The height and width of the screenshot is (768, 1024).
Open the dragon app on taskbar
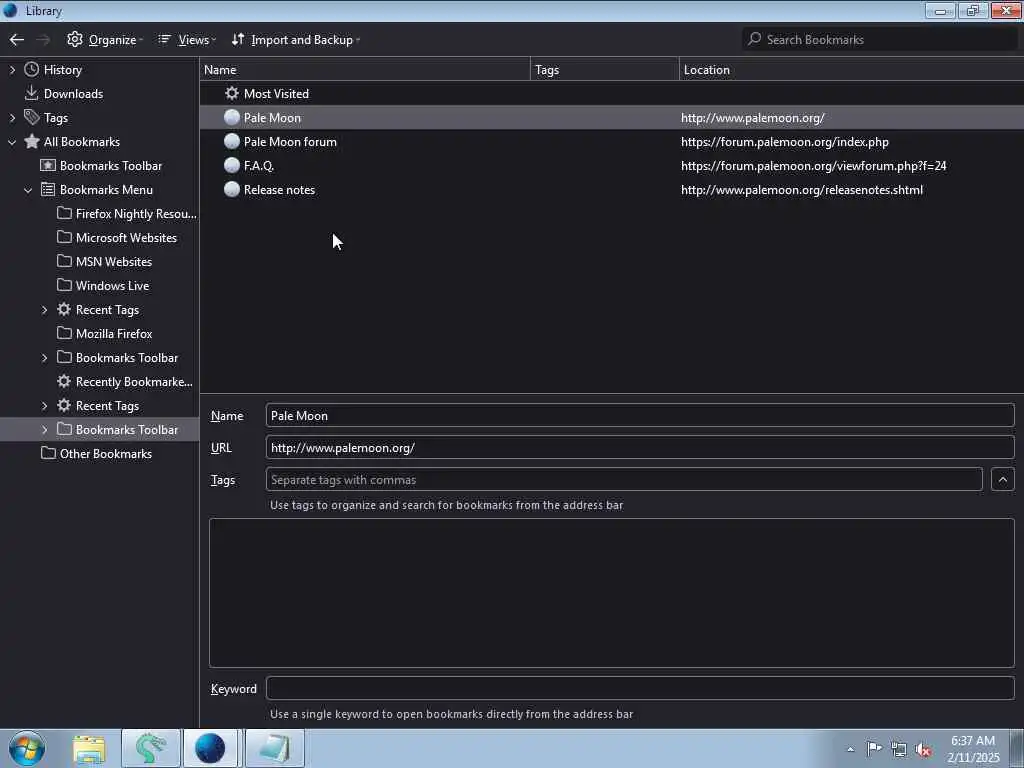pyautogui.click(x=150, y=748)
